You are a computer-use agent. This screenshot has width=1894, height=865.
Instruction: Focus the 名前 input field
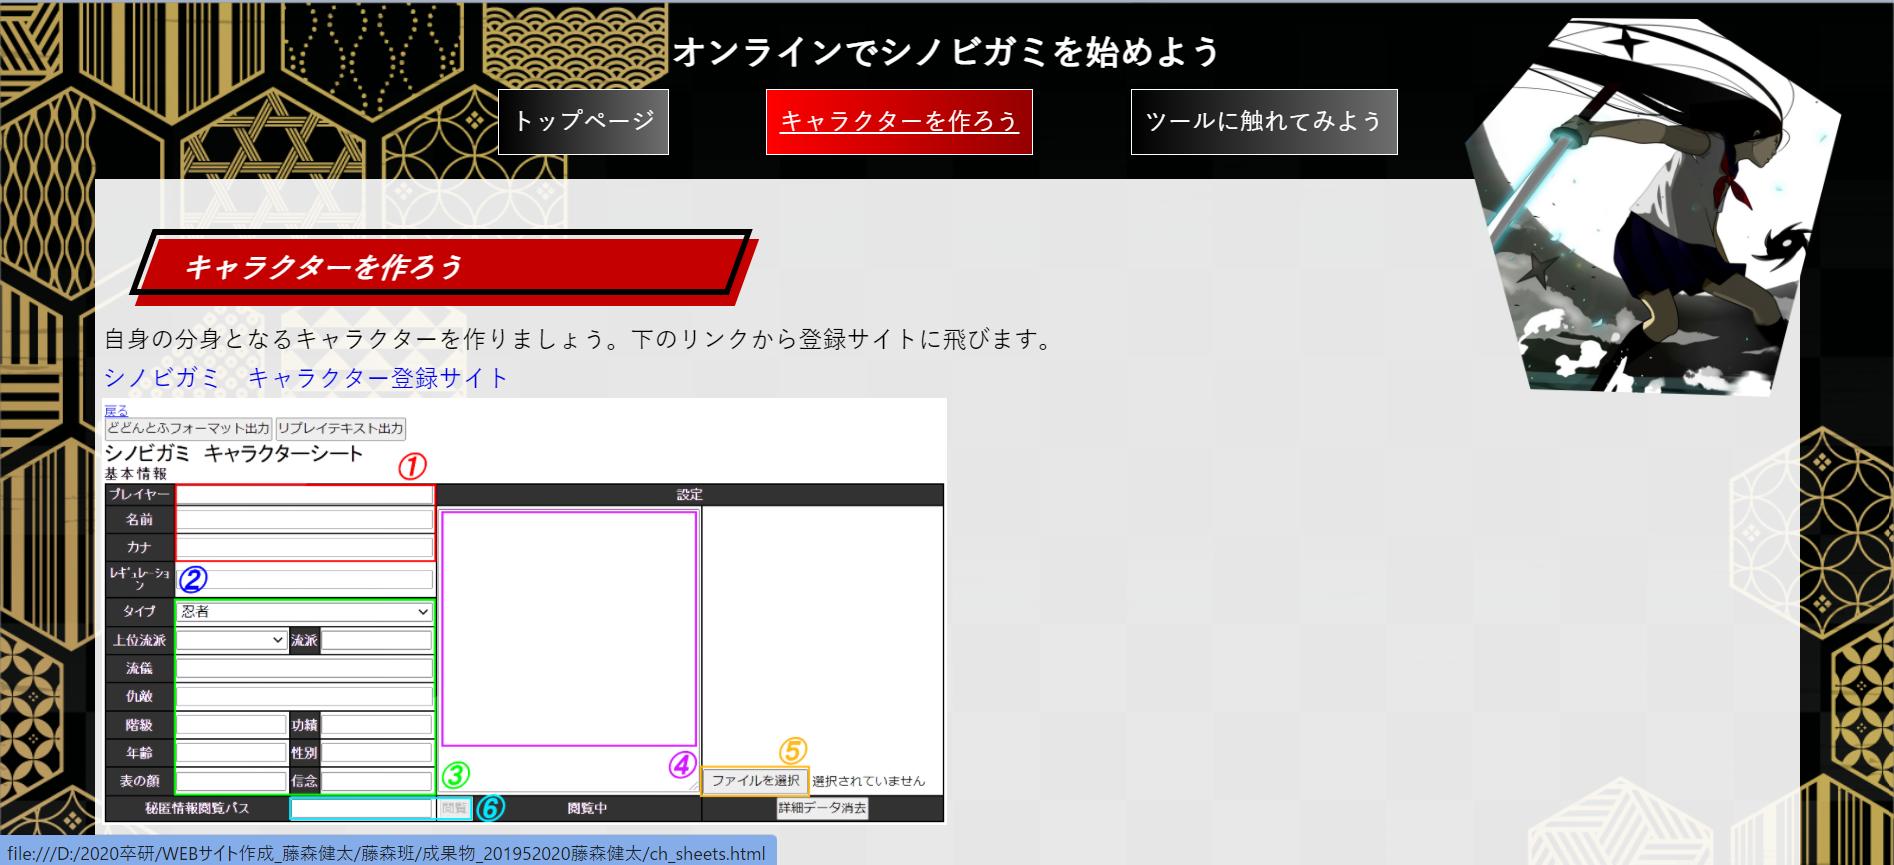[305, 520]
